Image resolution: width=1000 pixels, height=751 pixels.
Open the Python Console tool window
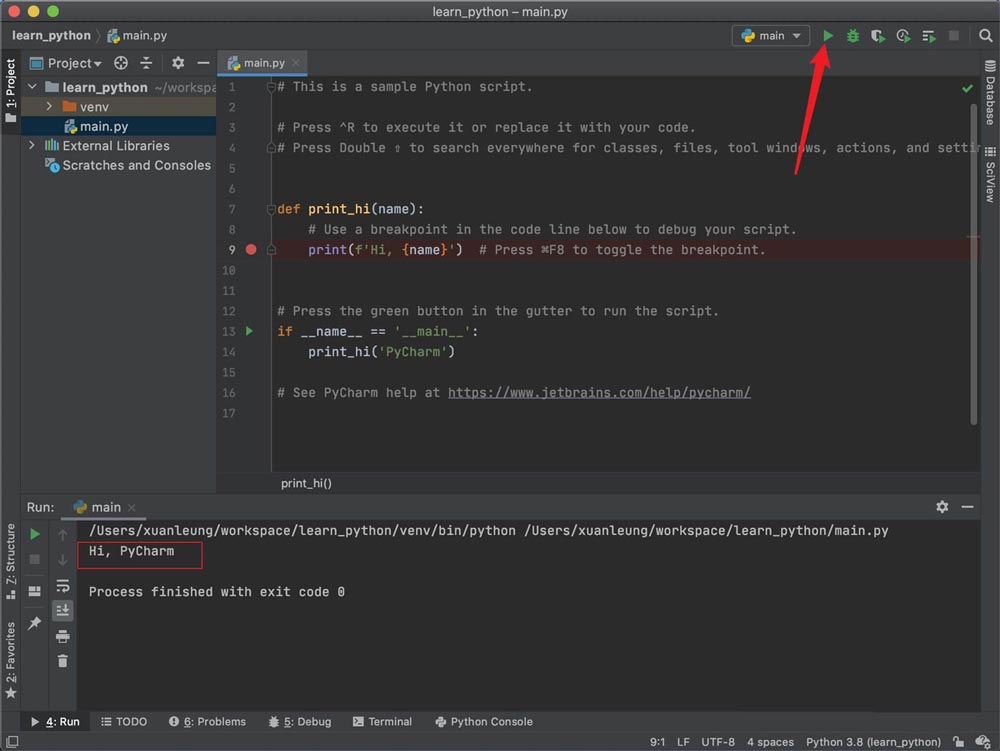[484, 722]
